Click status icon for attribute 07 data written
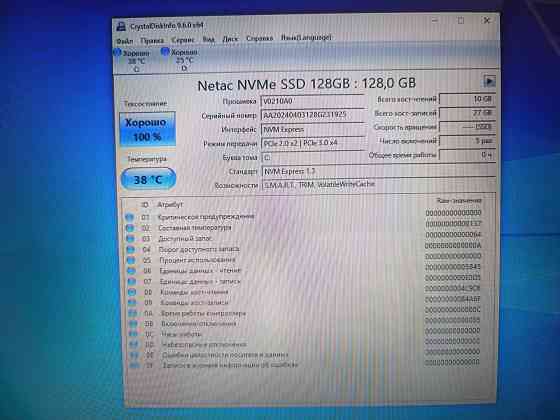This screenshot has width=560, height=420. pos(131,281)
